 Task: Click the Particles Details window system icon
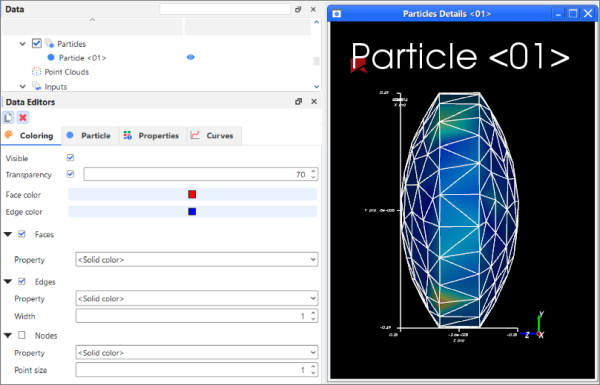337,14
